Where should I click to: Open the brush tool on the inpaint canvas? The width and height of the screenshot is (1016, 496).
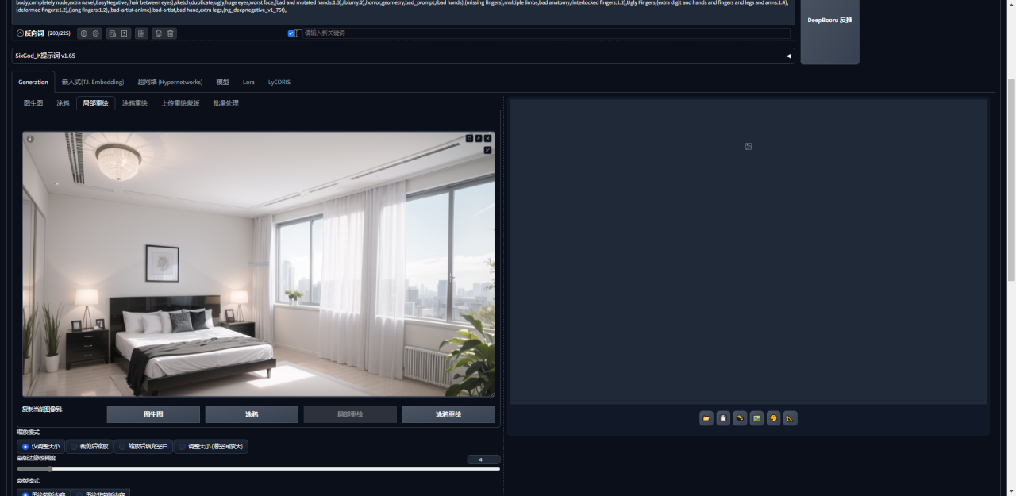click(487, 150)
